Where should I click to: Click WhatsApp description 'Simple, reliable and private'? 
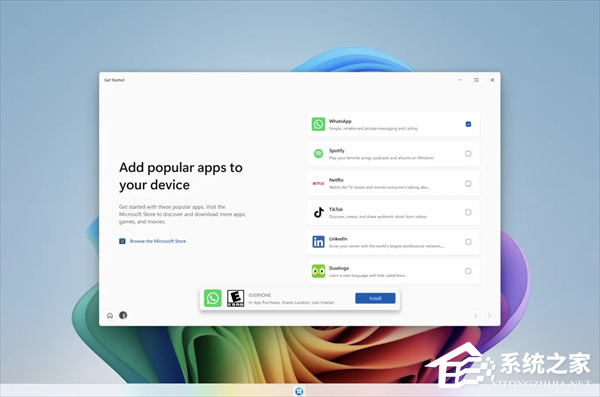pos(373,129)
